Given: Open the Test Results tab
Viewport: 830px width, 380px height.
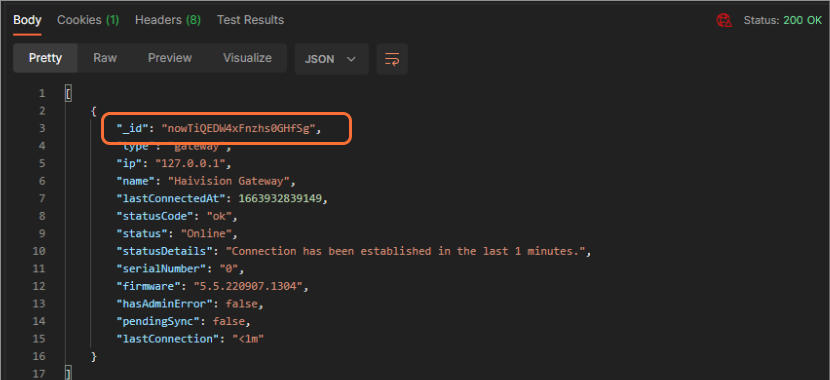Looking at the screenshot, I should [x=250, y=20].
